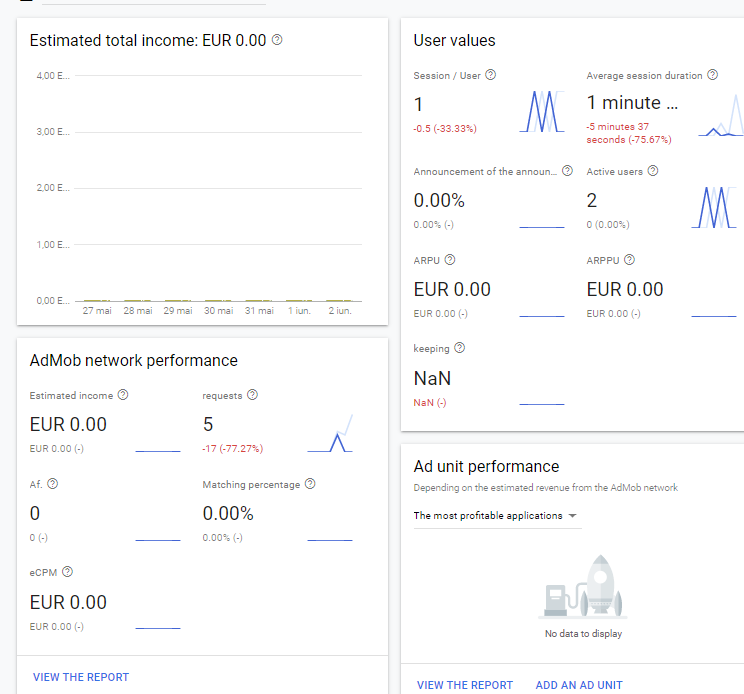Open Session / User help tooltip icon
This screenshot has width=744, height=694.
click(490, 75)
